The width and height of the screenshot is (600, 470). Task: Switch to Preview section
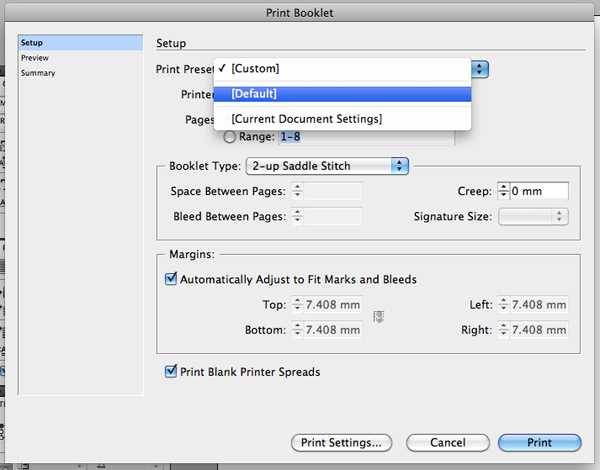81,58
